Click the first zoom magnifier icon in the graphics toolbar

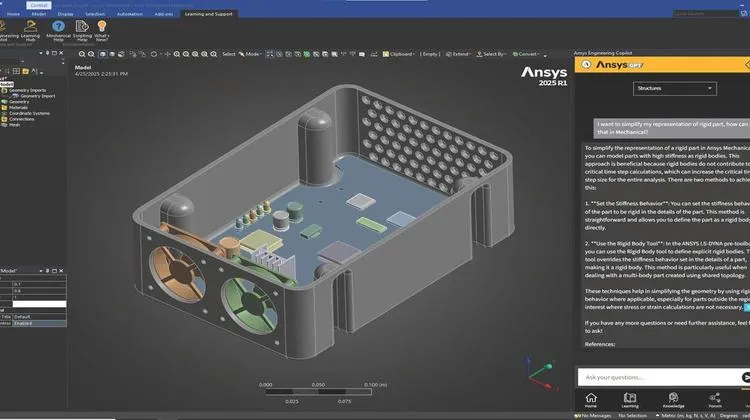[x=82, y=55]
